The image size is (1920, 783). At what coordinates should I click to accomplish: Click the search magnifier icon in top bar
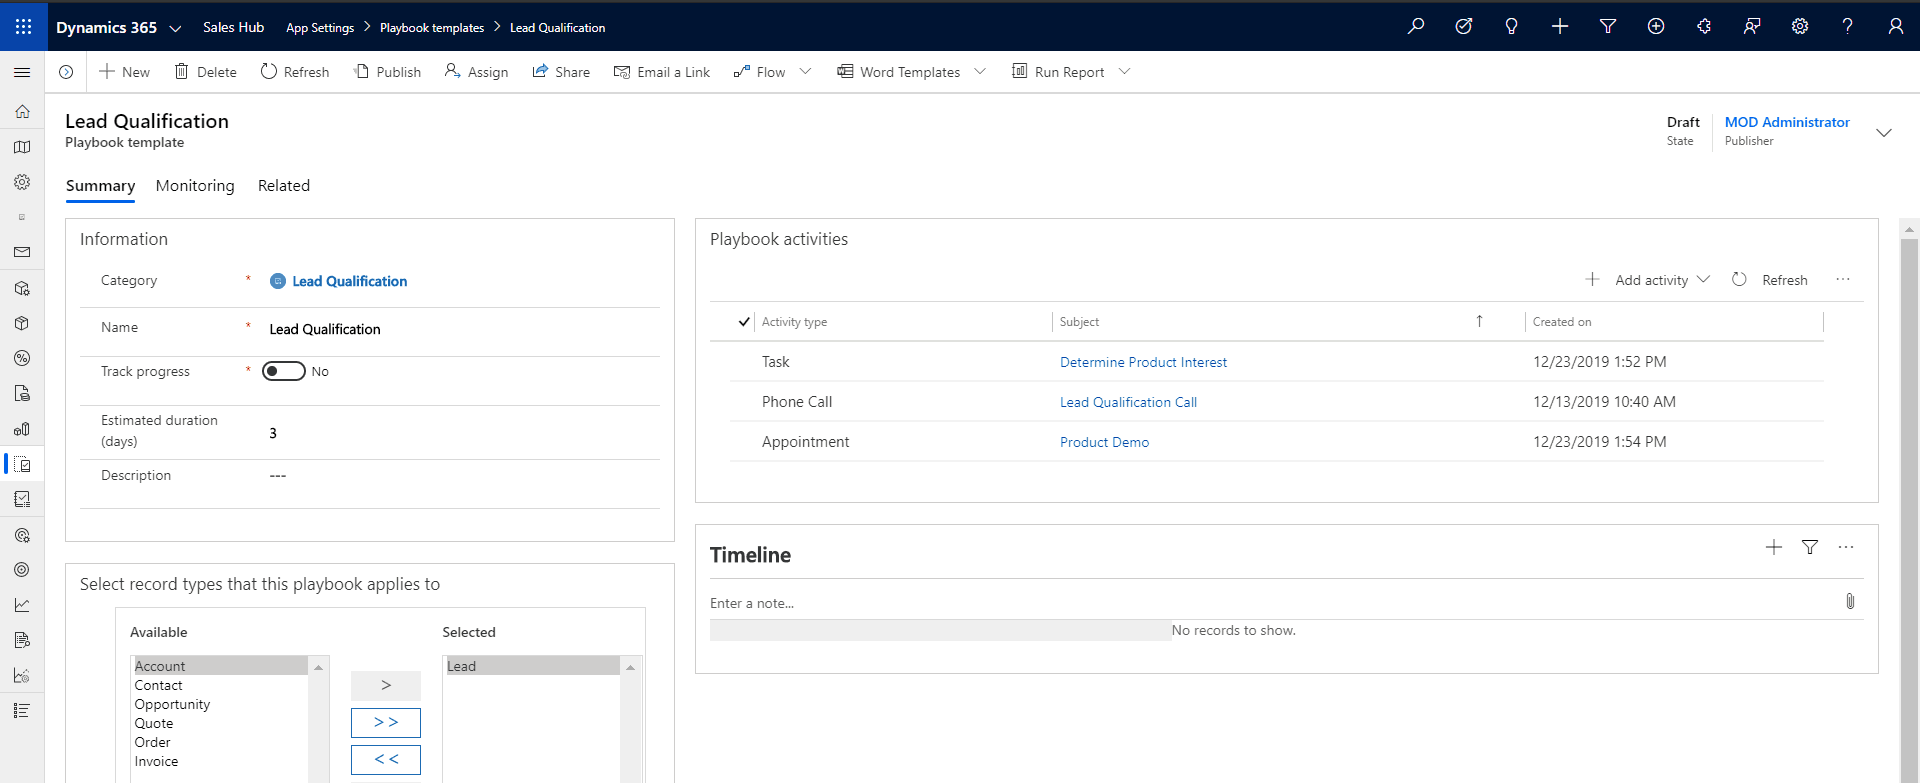(1416, 27)
